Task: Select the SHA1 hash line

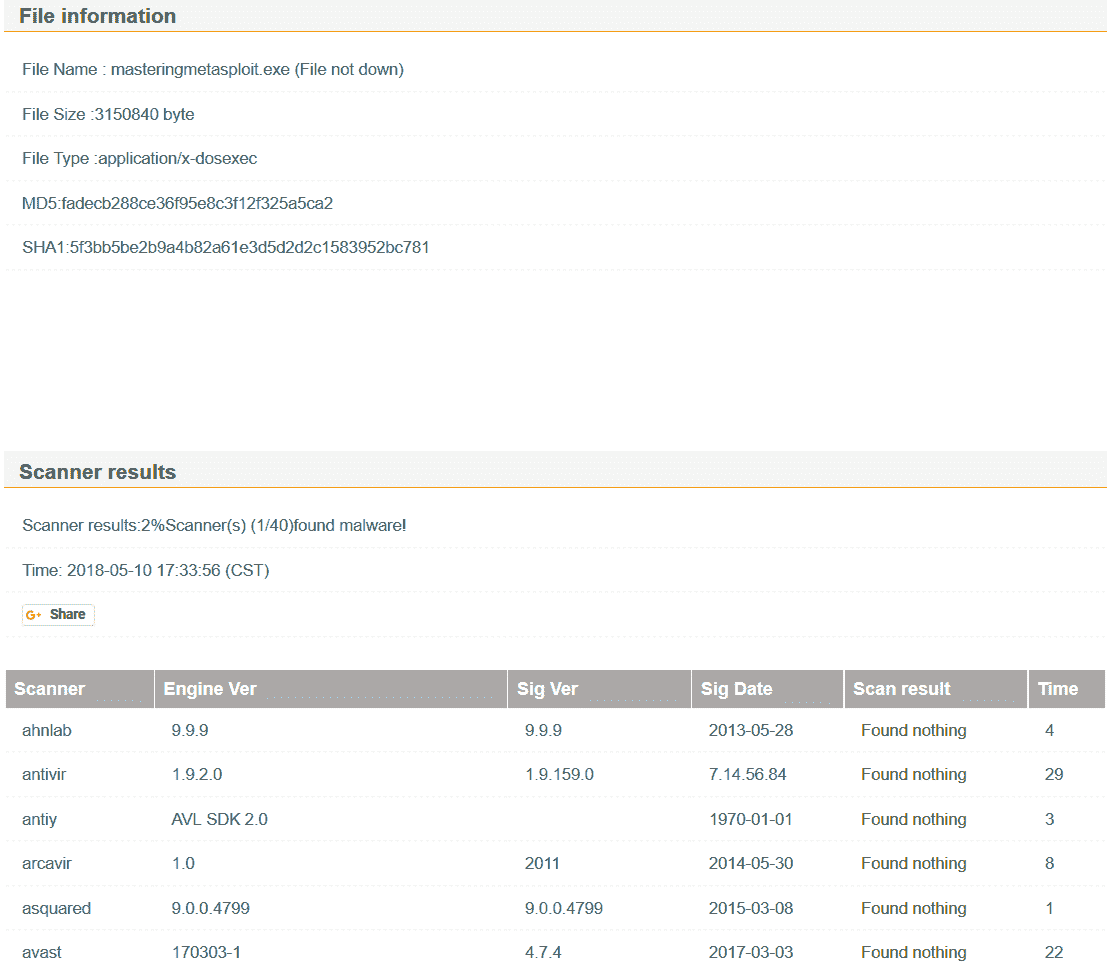Action: coord(226,247)
